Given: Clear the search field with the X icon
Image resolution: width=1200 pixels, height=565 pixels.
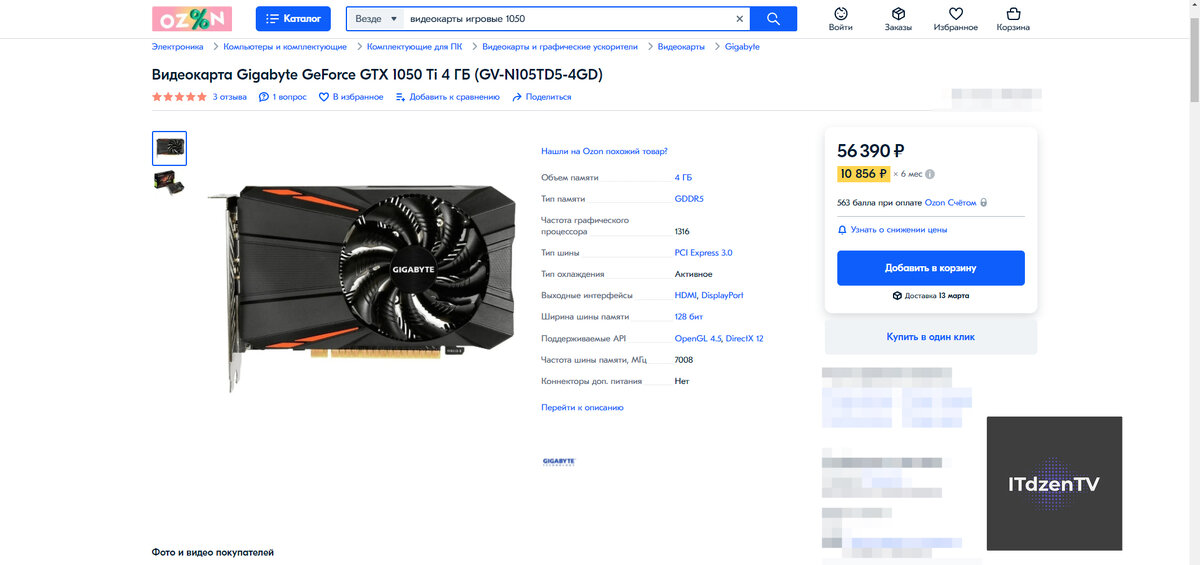Looking at the screenshot, I should click(x=740, y=19).
